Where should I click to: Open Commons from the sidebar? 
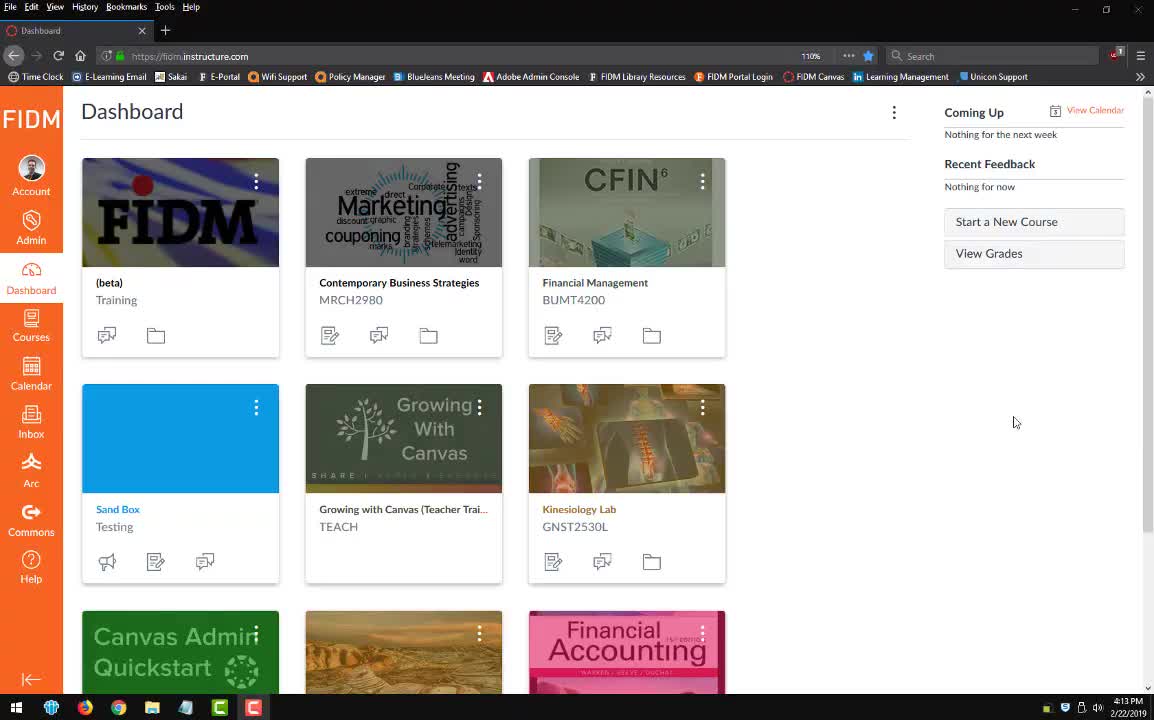tap(31, 520)
